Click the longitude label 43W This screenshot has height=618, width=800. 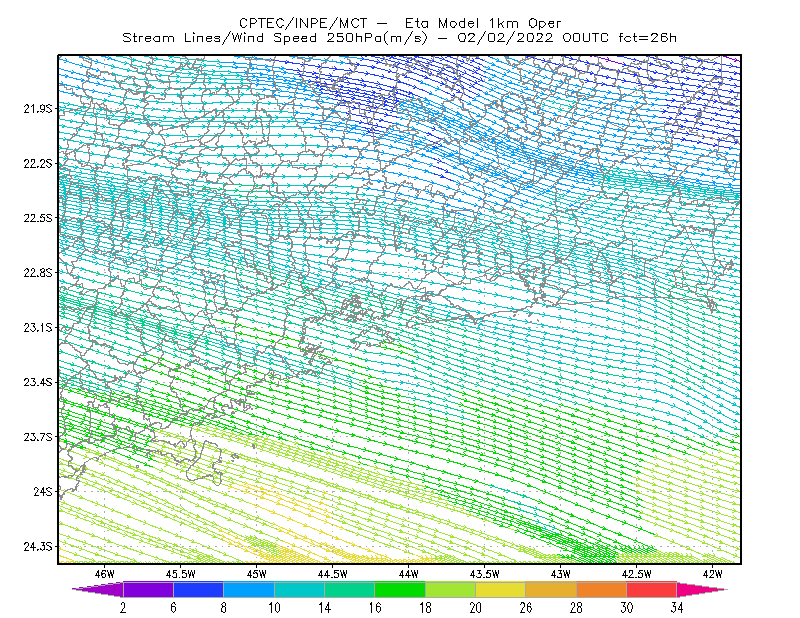pyautogui.click(x=561, y=574)
